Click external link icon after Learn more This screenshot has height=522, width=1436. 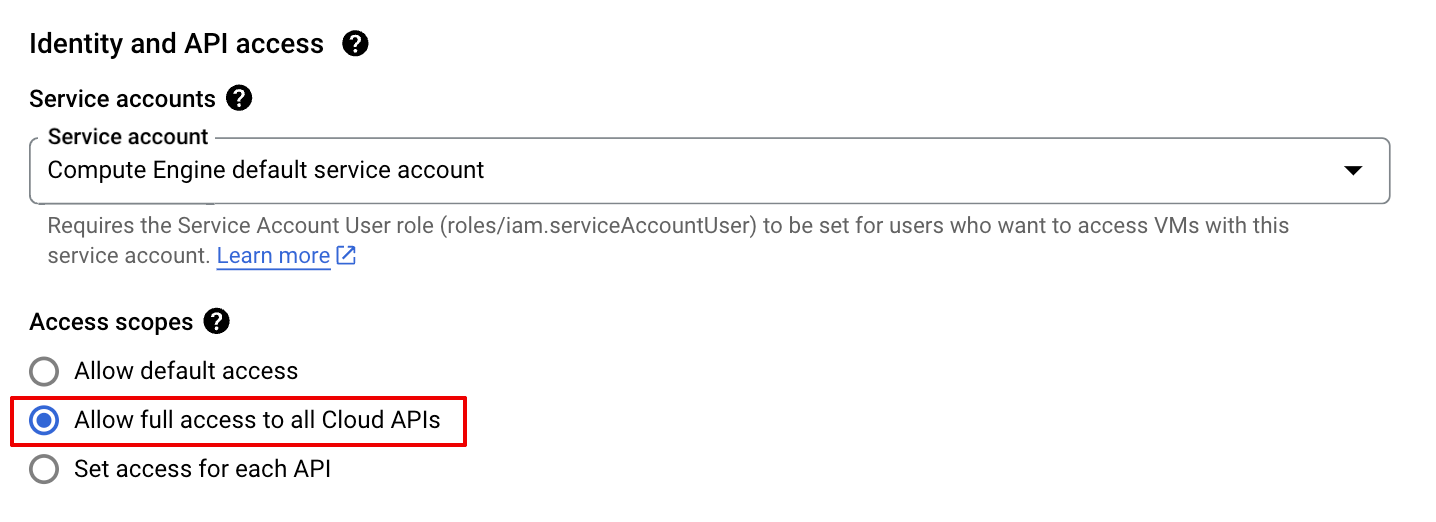(x=346, y=256)
